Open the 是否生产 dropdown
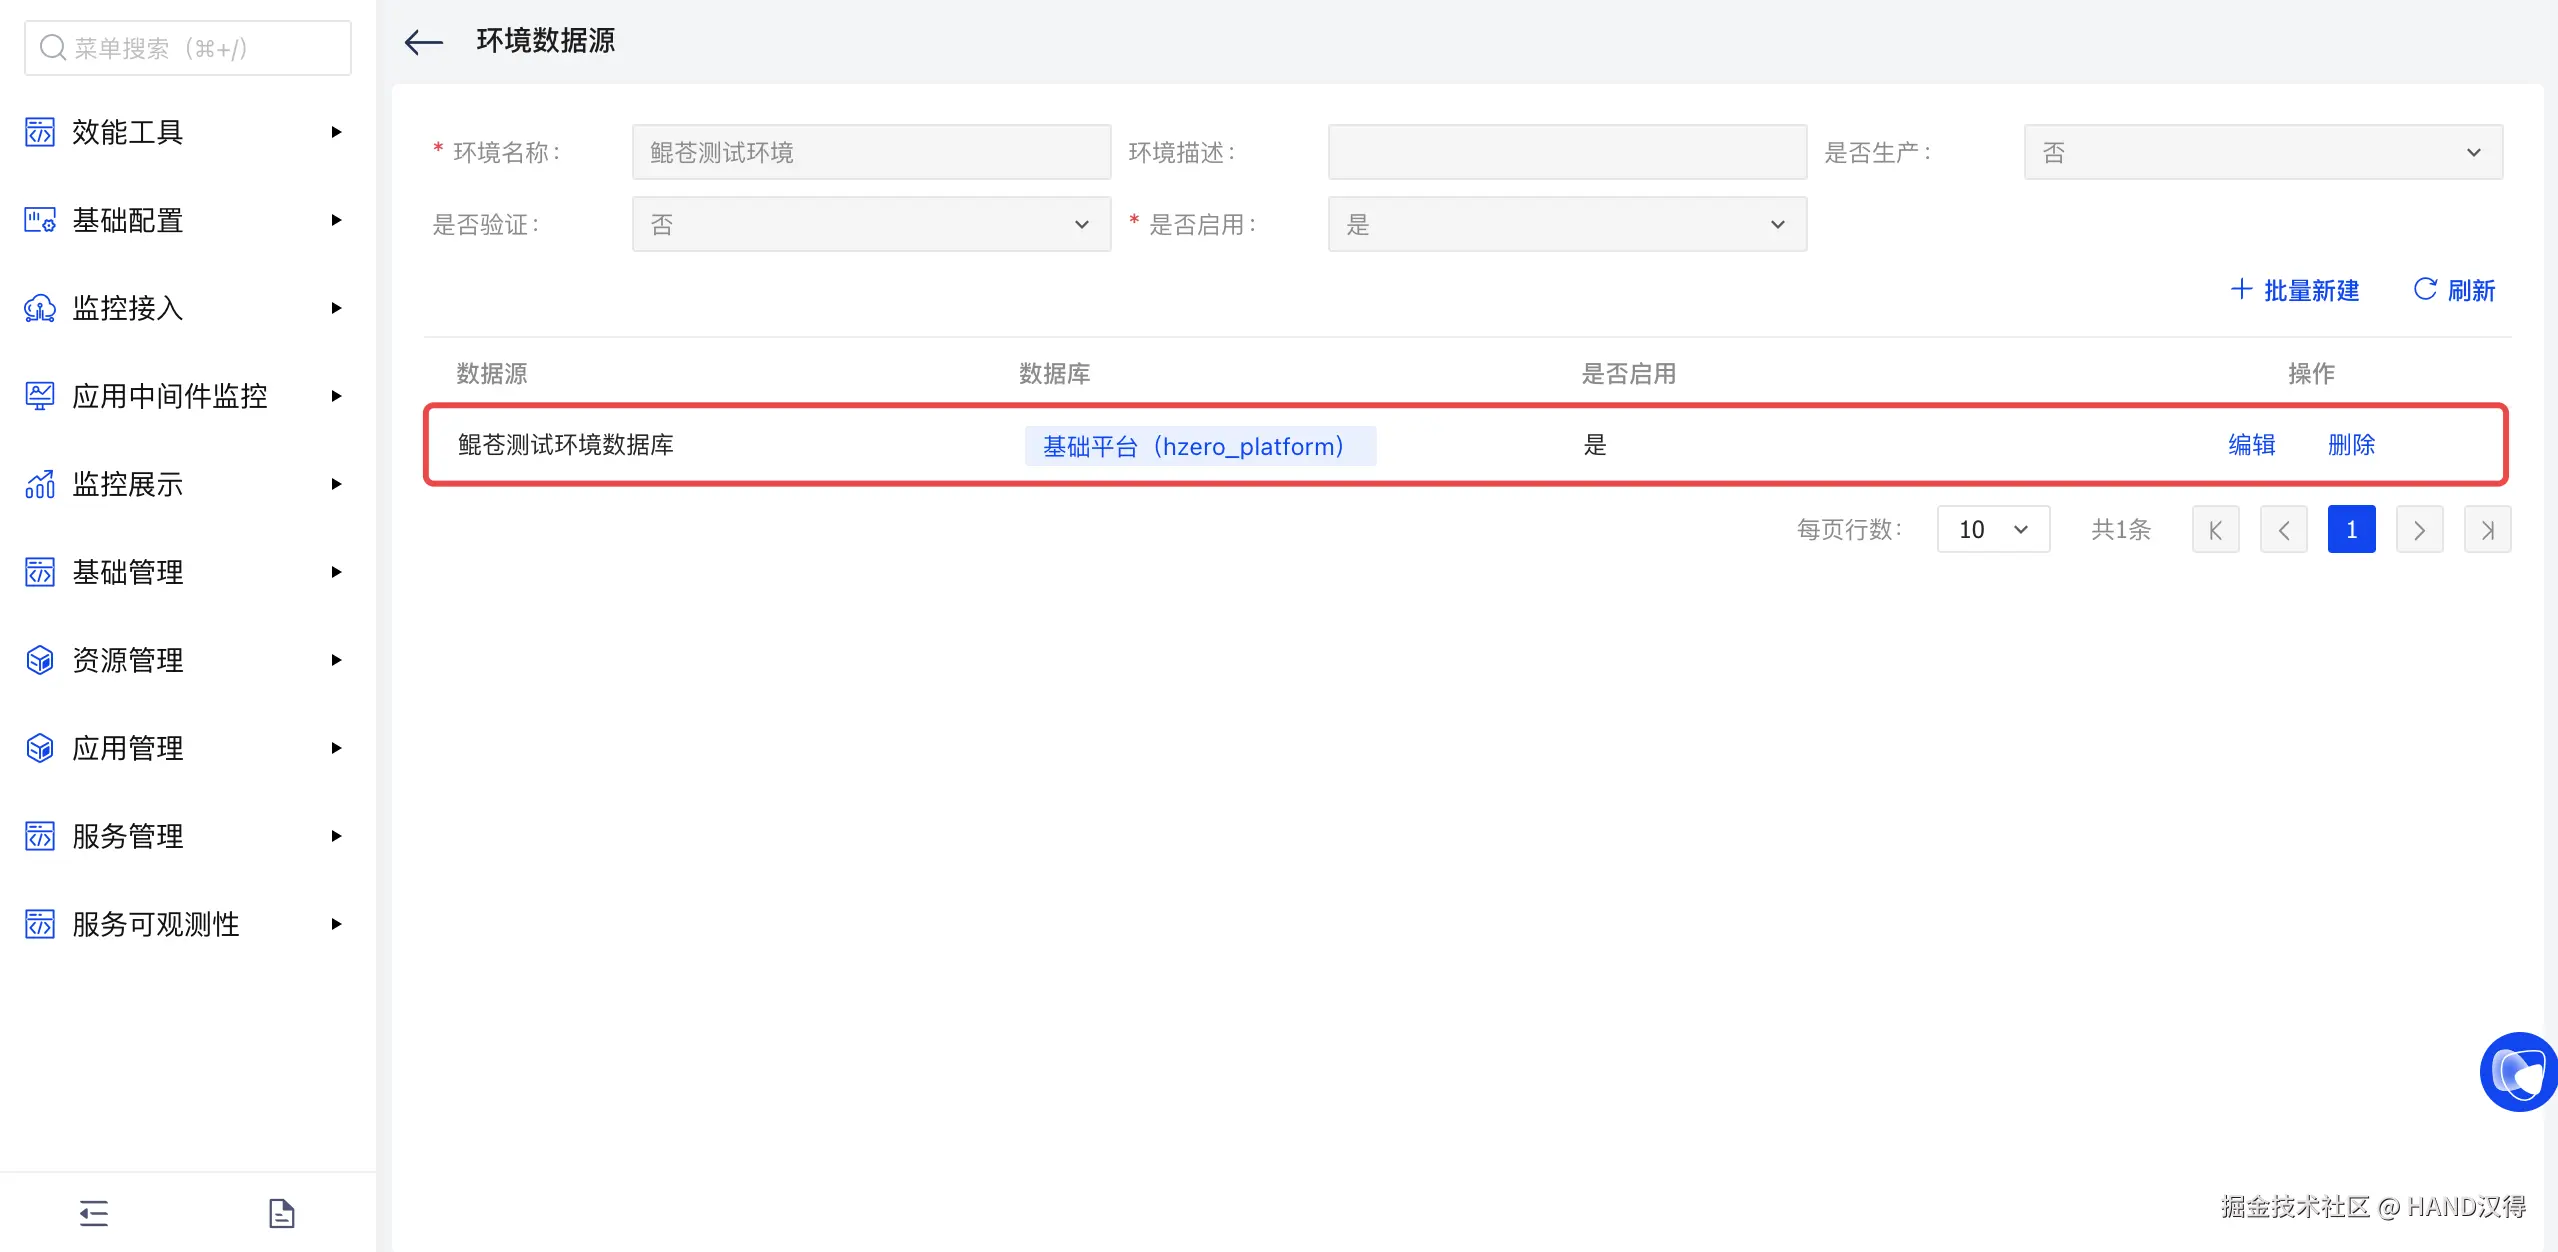The image size is (2558, 1252). point(2262,152)
